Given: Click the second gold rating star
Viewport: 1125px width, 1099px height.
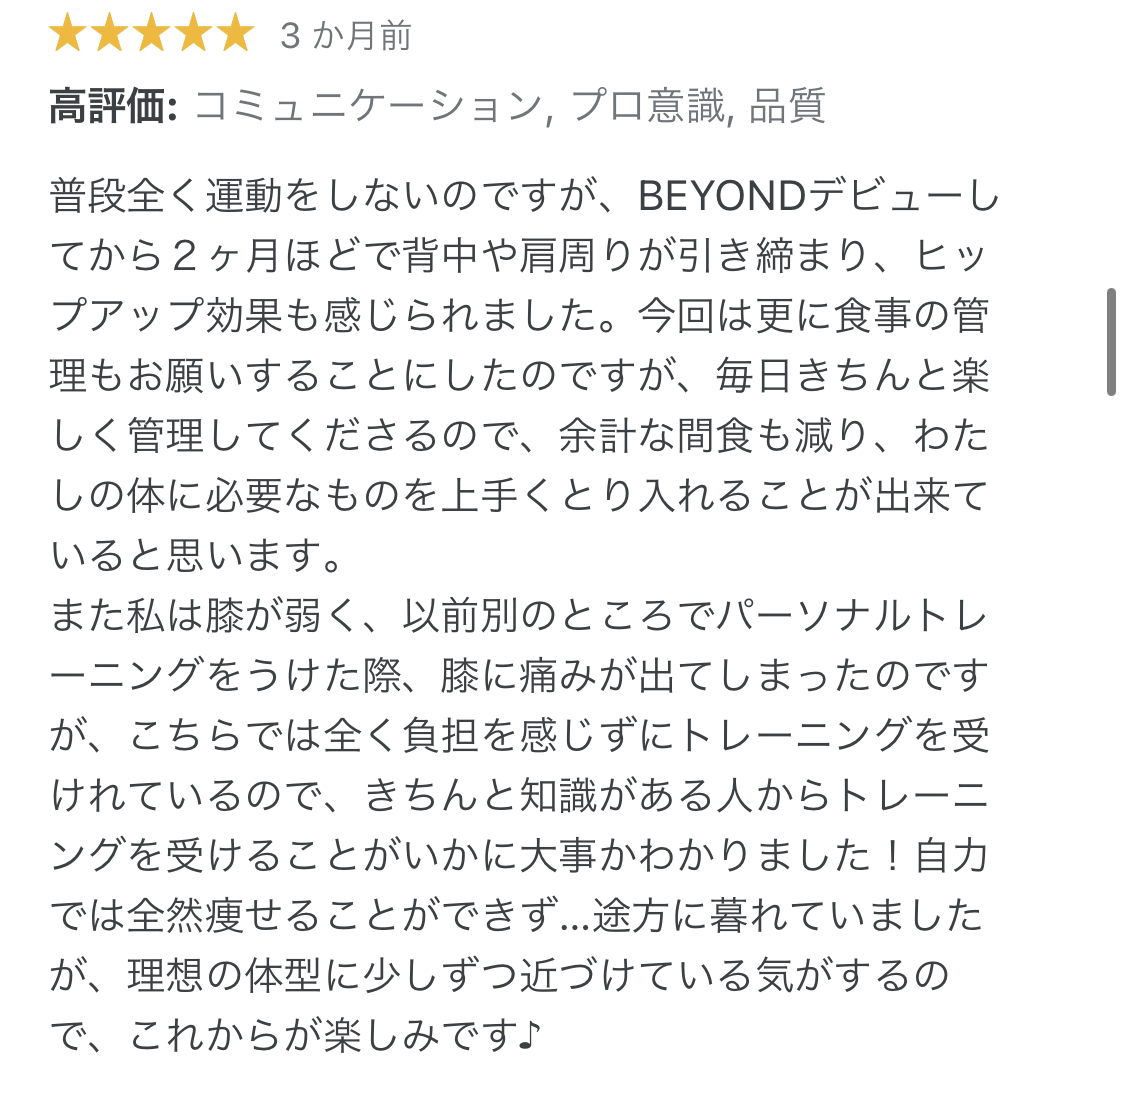Looking at the screenshot, I should 110,35.
